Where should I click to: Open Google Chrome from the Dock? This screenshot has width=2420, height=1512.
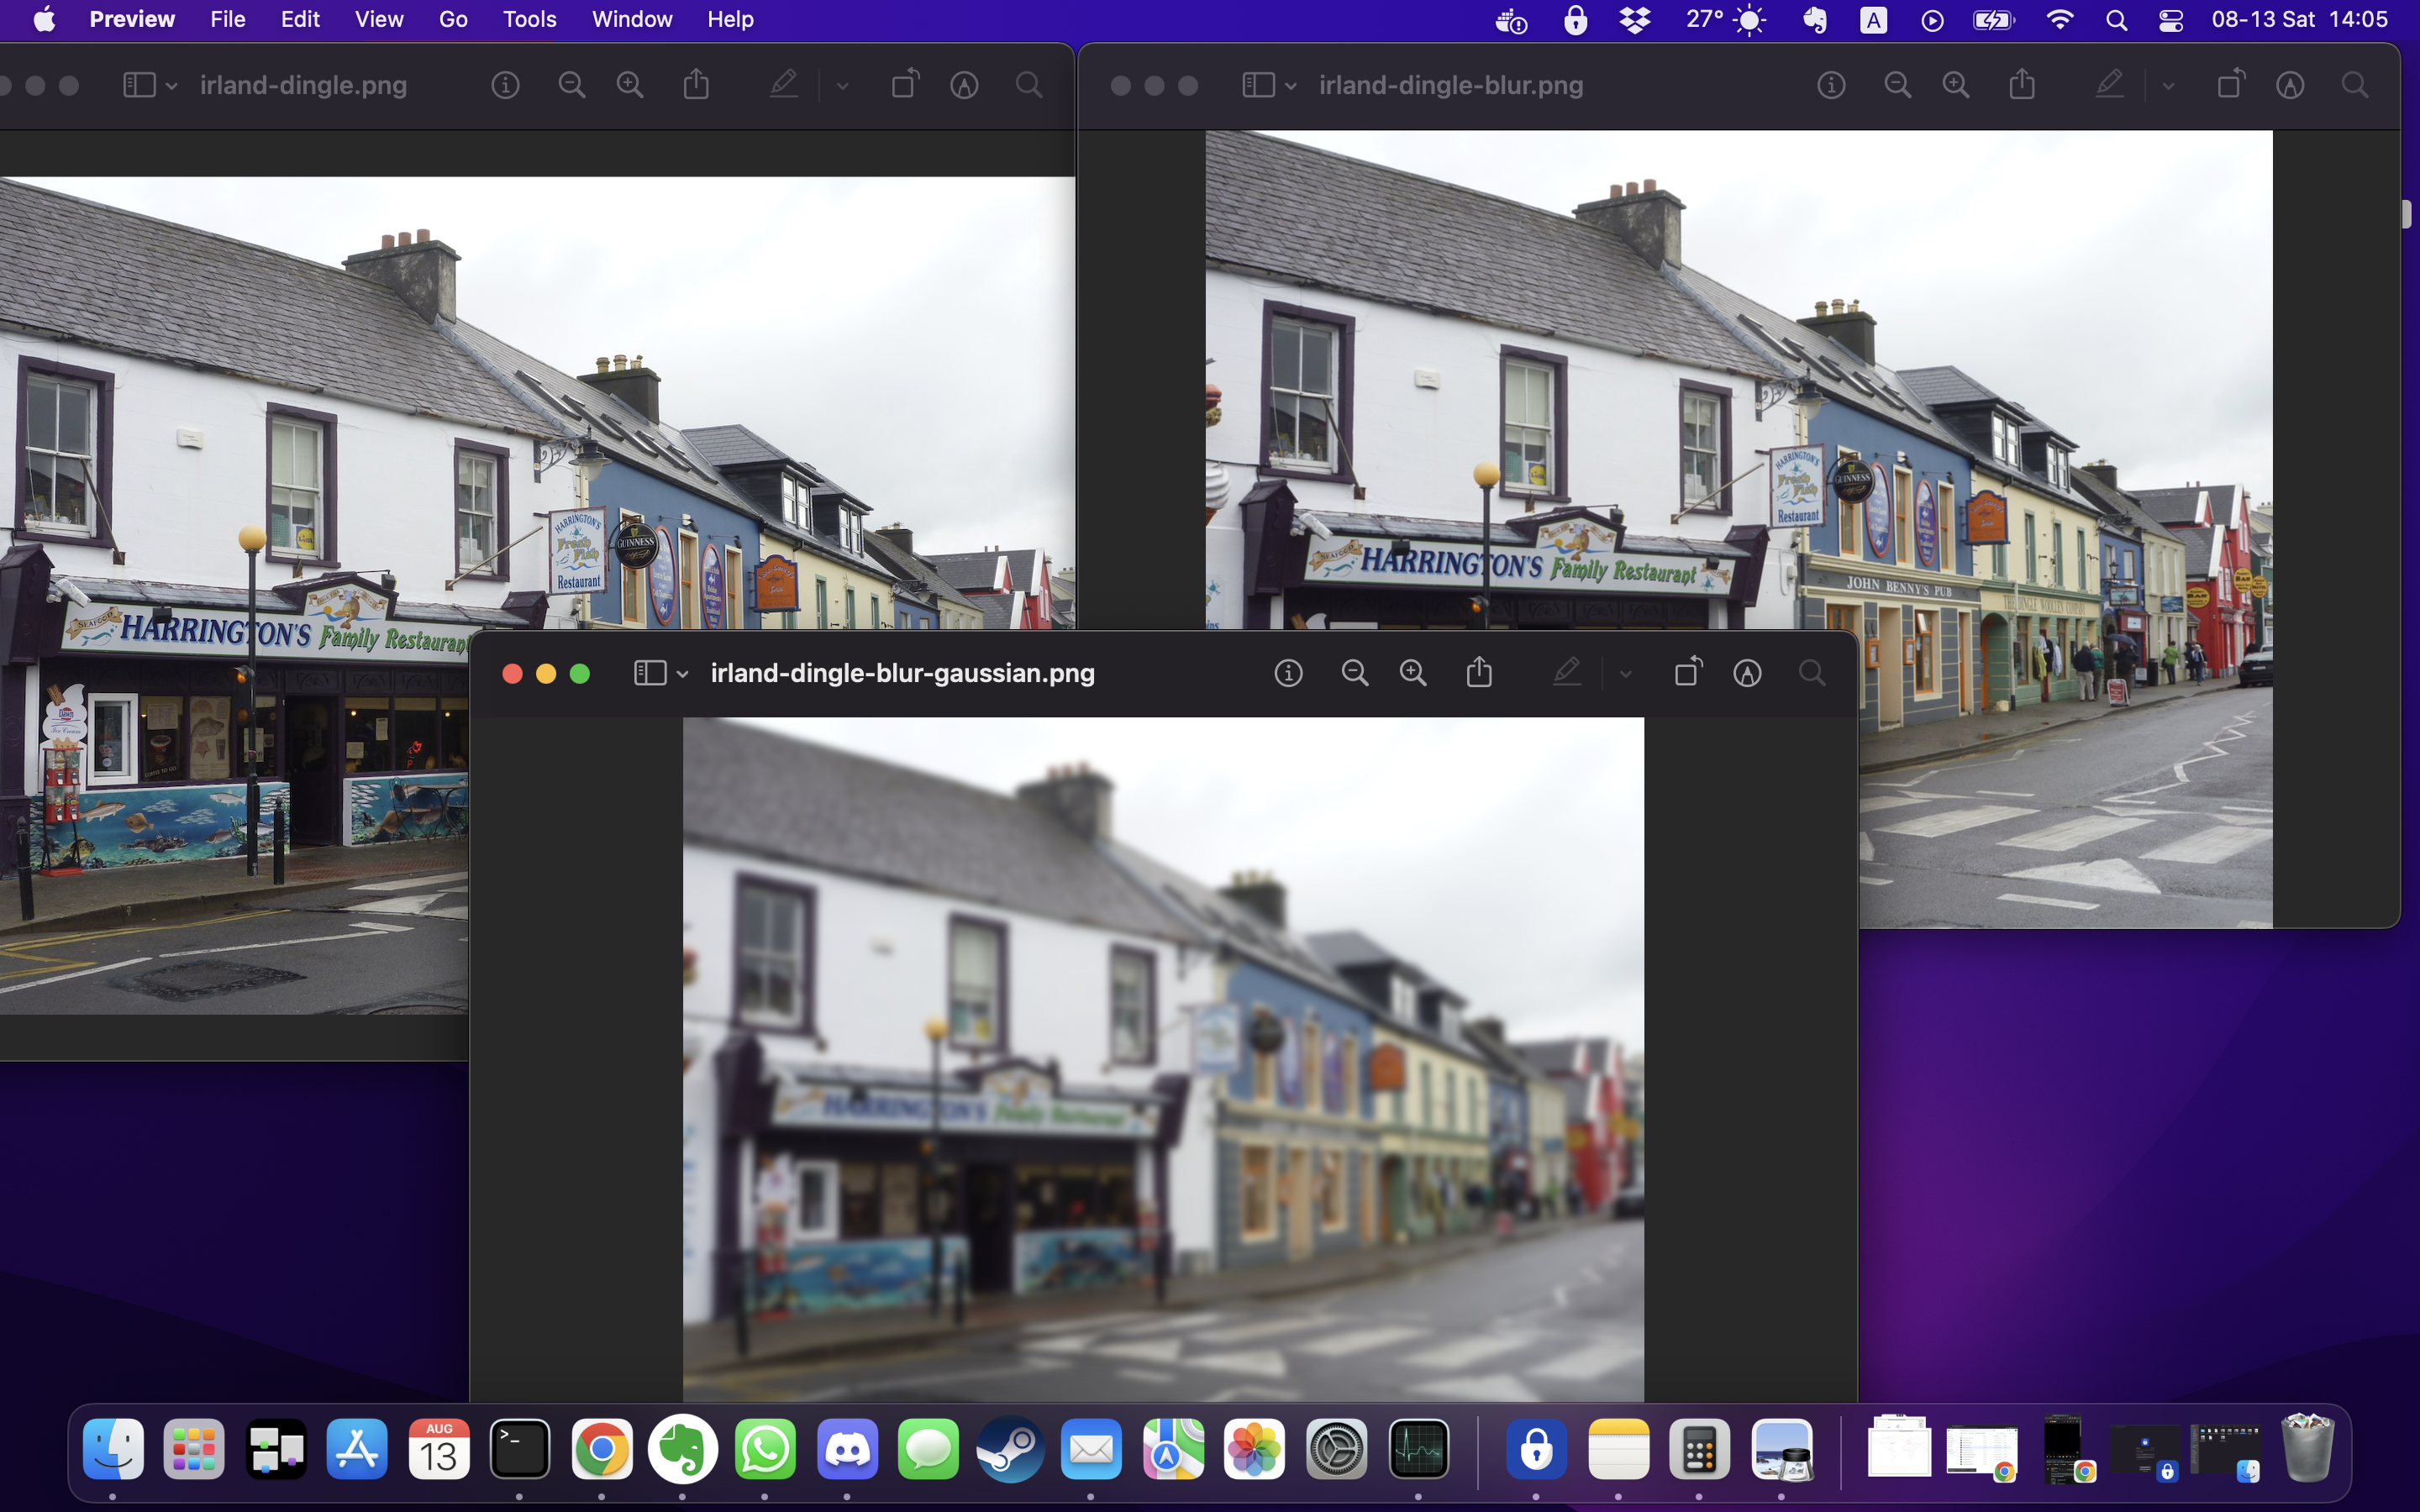tap(602, 1449)
